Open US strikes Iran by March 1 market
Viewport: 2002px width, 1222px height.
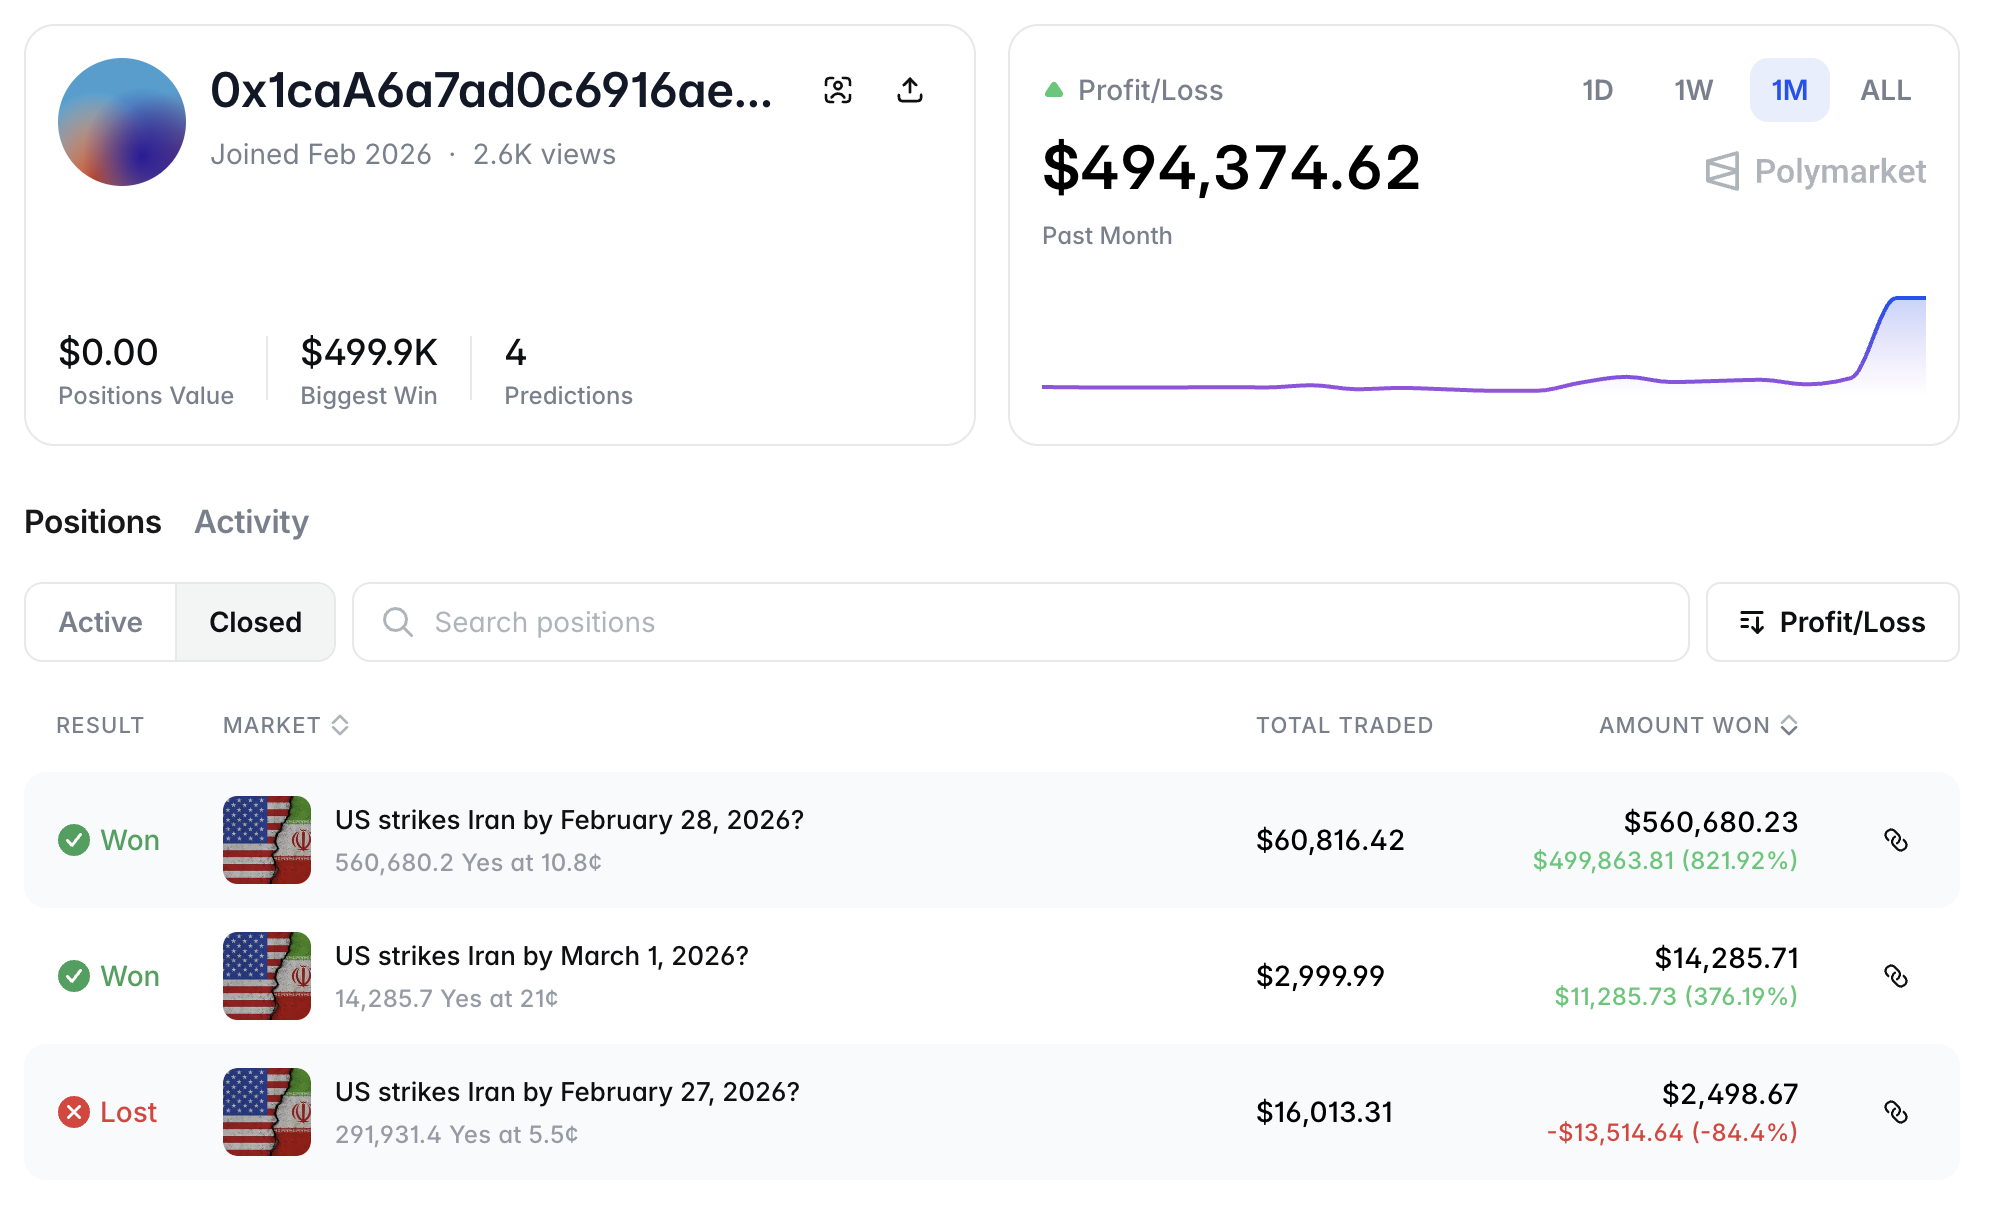541,956
